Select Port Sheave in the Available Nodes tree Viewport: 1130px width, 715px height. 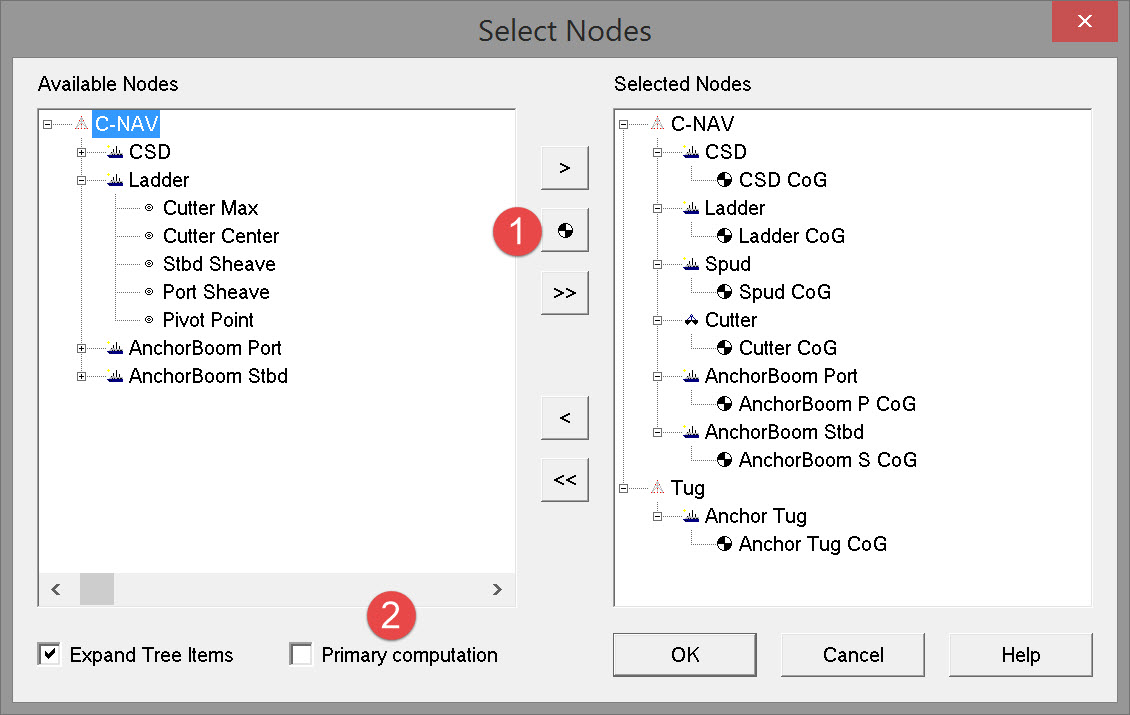point(216,292)
